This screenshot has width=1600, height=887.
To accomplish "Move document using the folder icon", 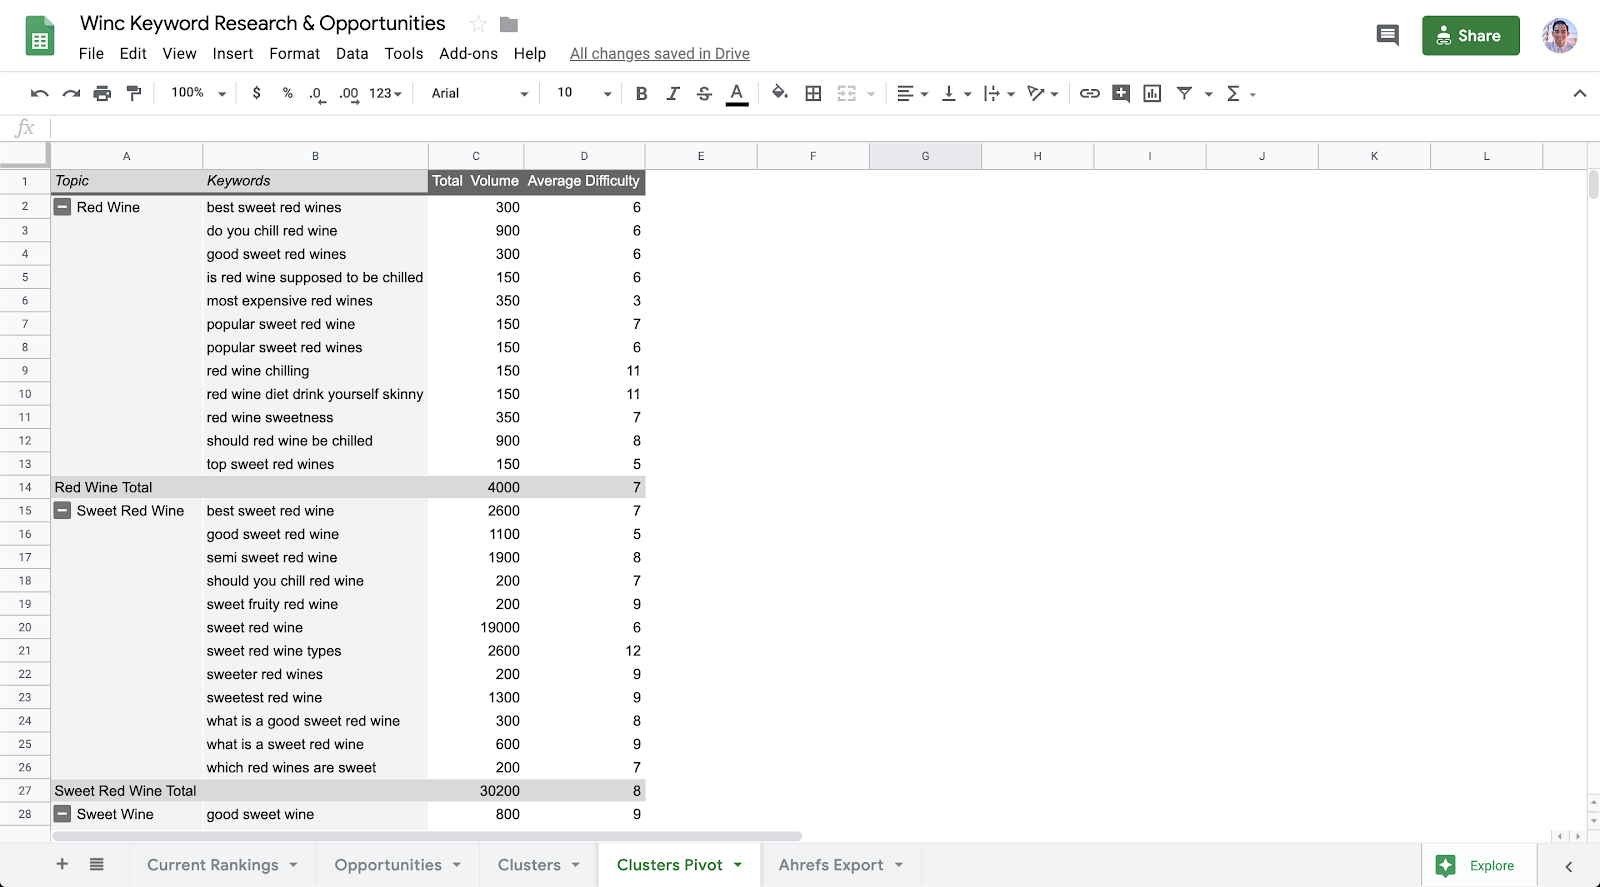I will click(x=509, y=24).
